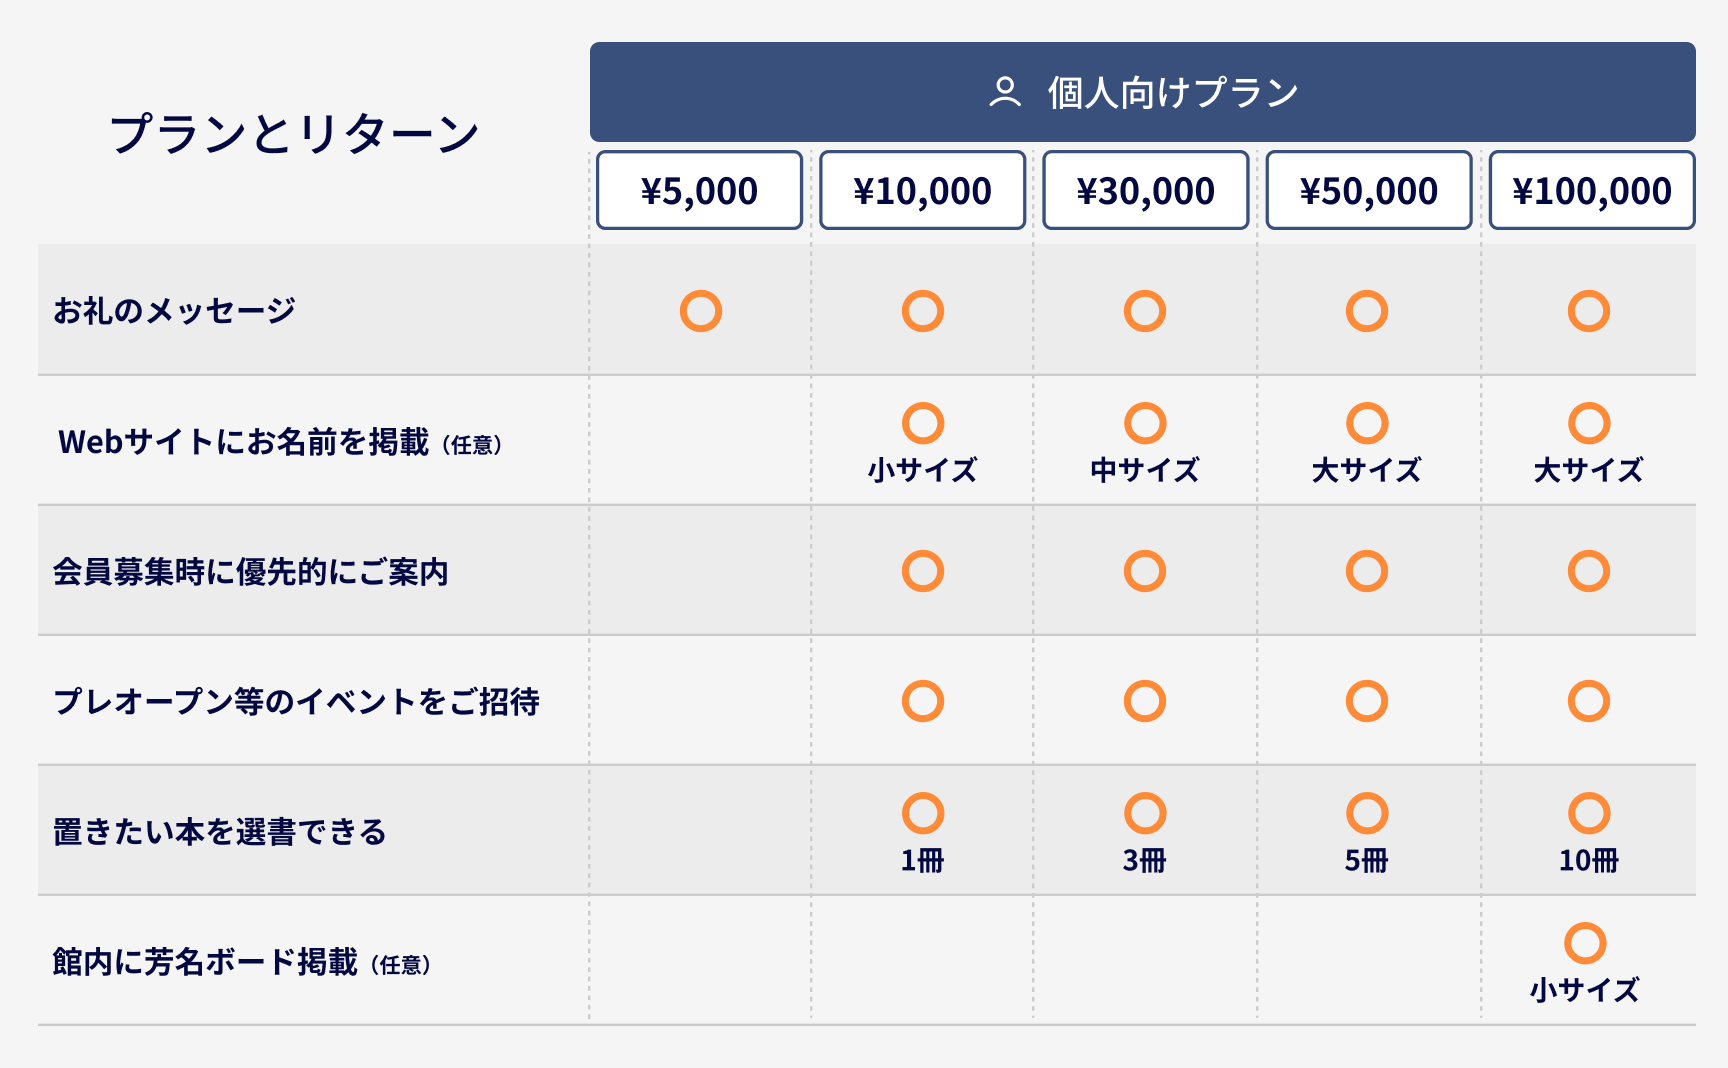Click the circle above 10冊

click(1588, 813)
